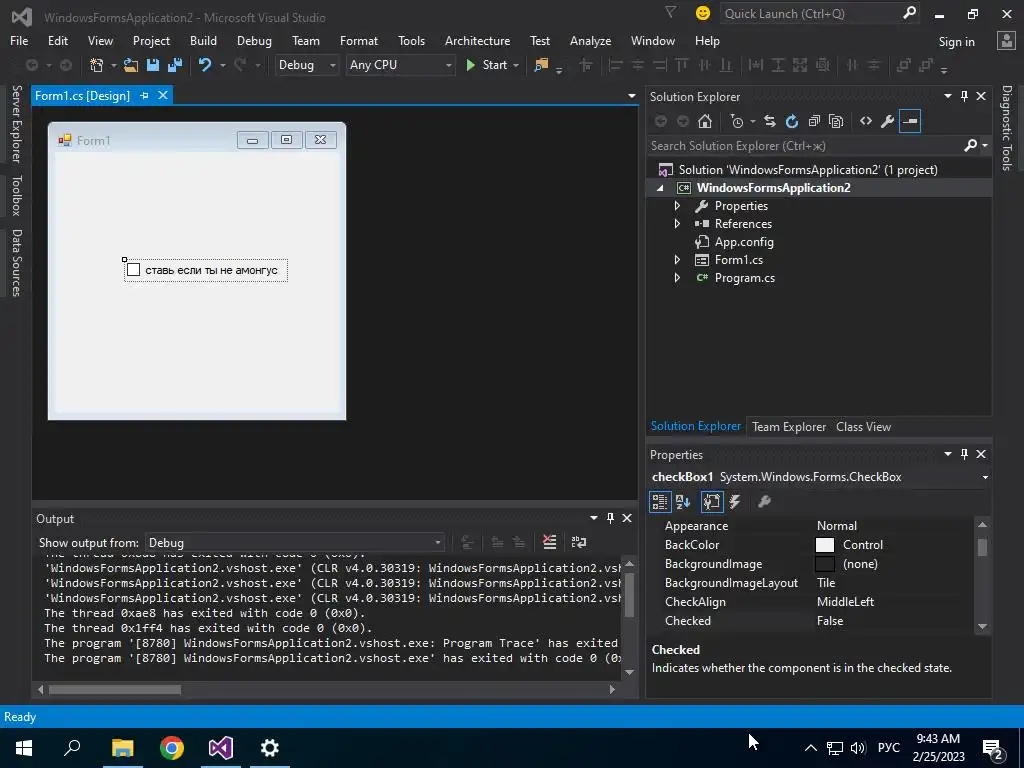Image resolution: width=1024 pixels, height=768 pixels.
Task: Switch to the Team Explorer tab
Action: (789, 426)
